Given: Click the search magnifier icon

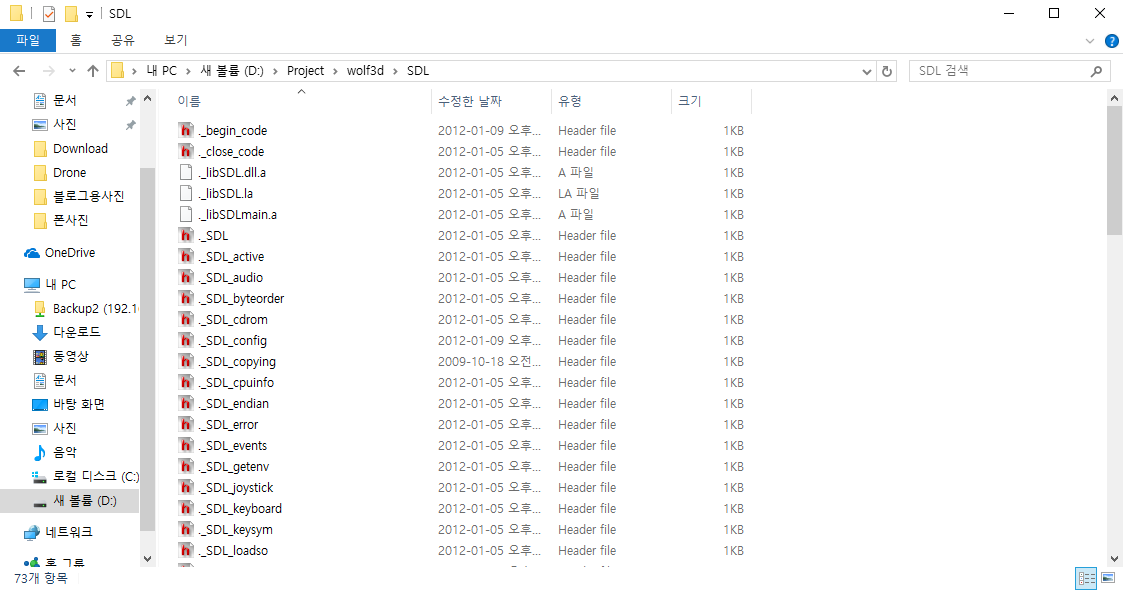Looking at the screenshot, I should (1096, 71).
